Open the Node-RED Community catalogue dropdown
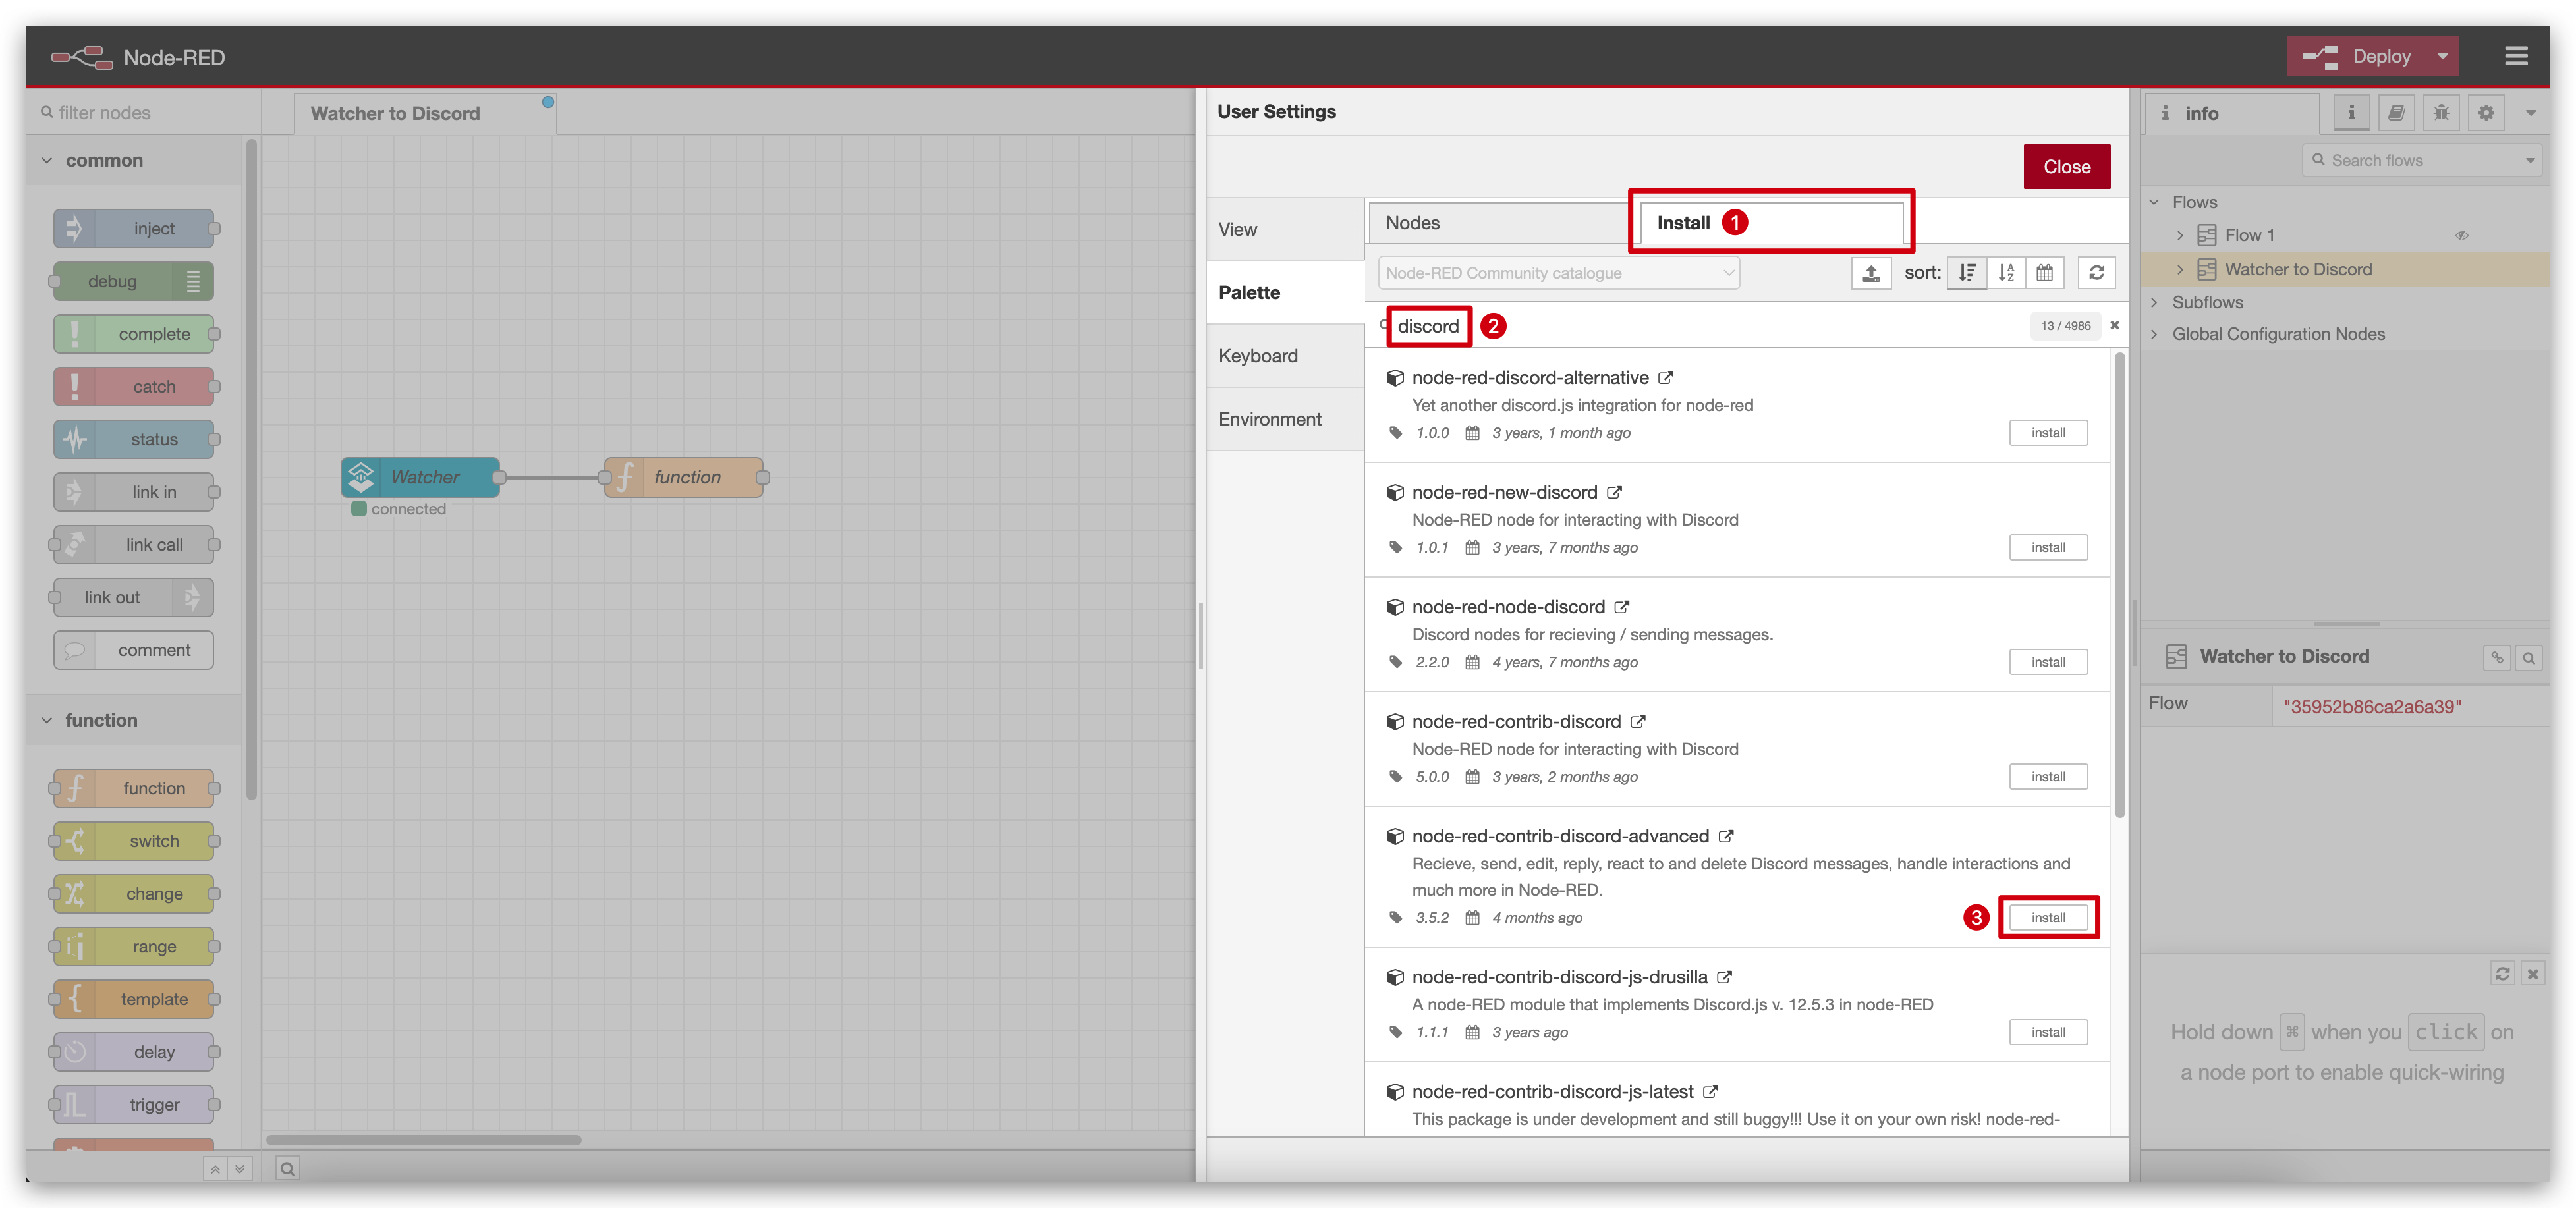This screenshot has width=2576, height=1208. point(1558,273)
